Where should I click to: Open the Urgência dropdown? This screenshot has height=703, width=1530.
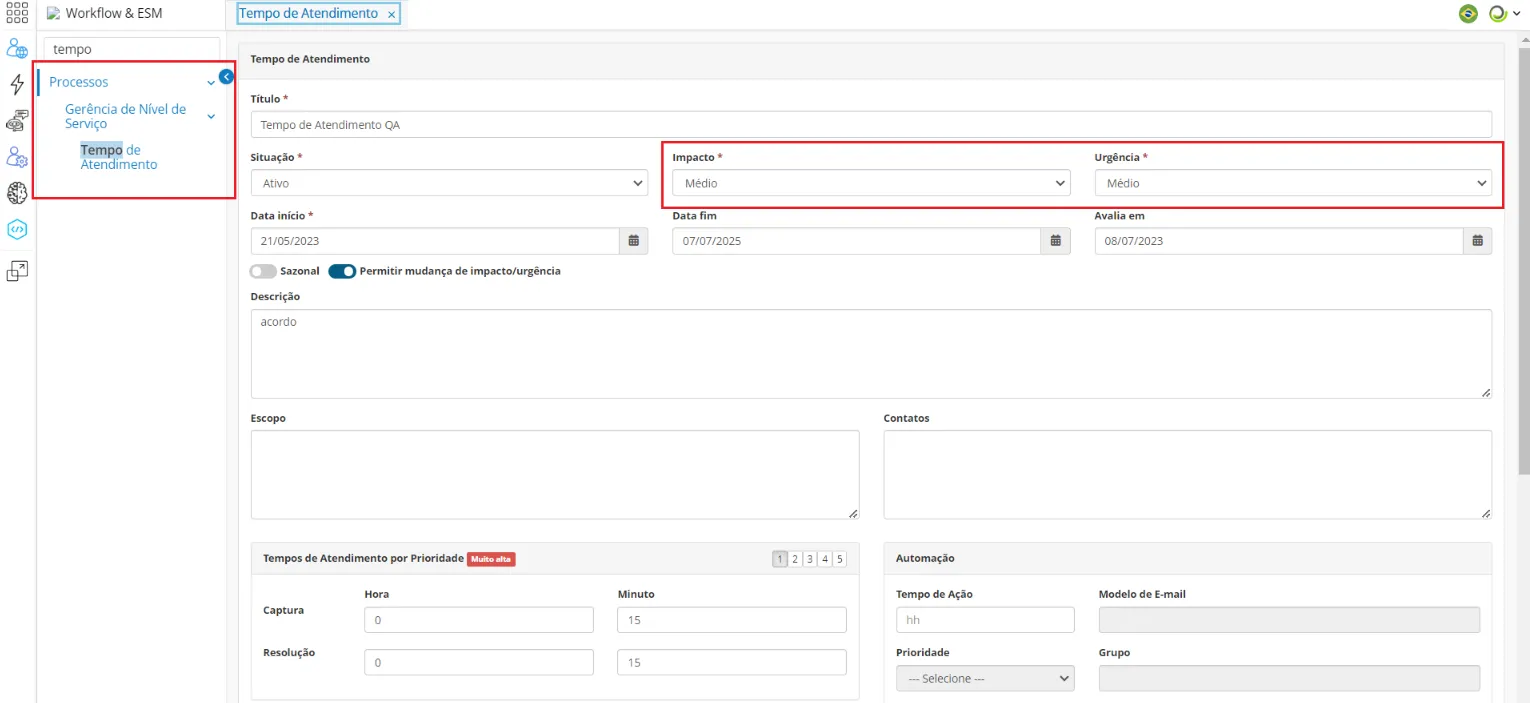click(x=1293, y=183)
